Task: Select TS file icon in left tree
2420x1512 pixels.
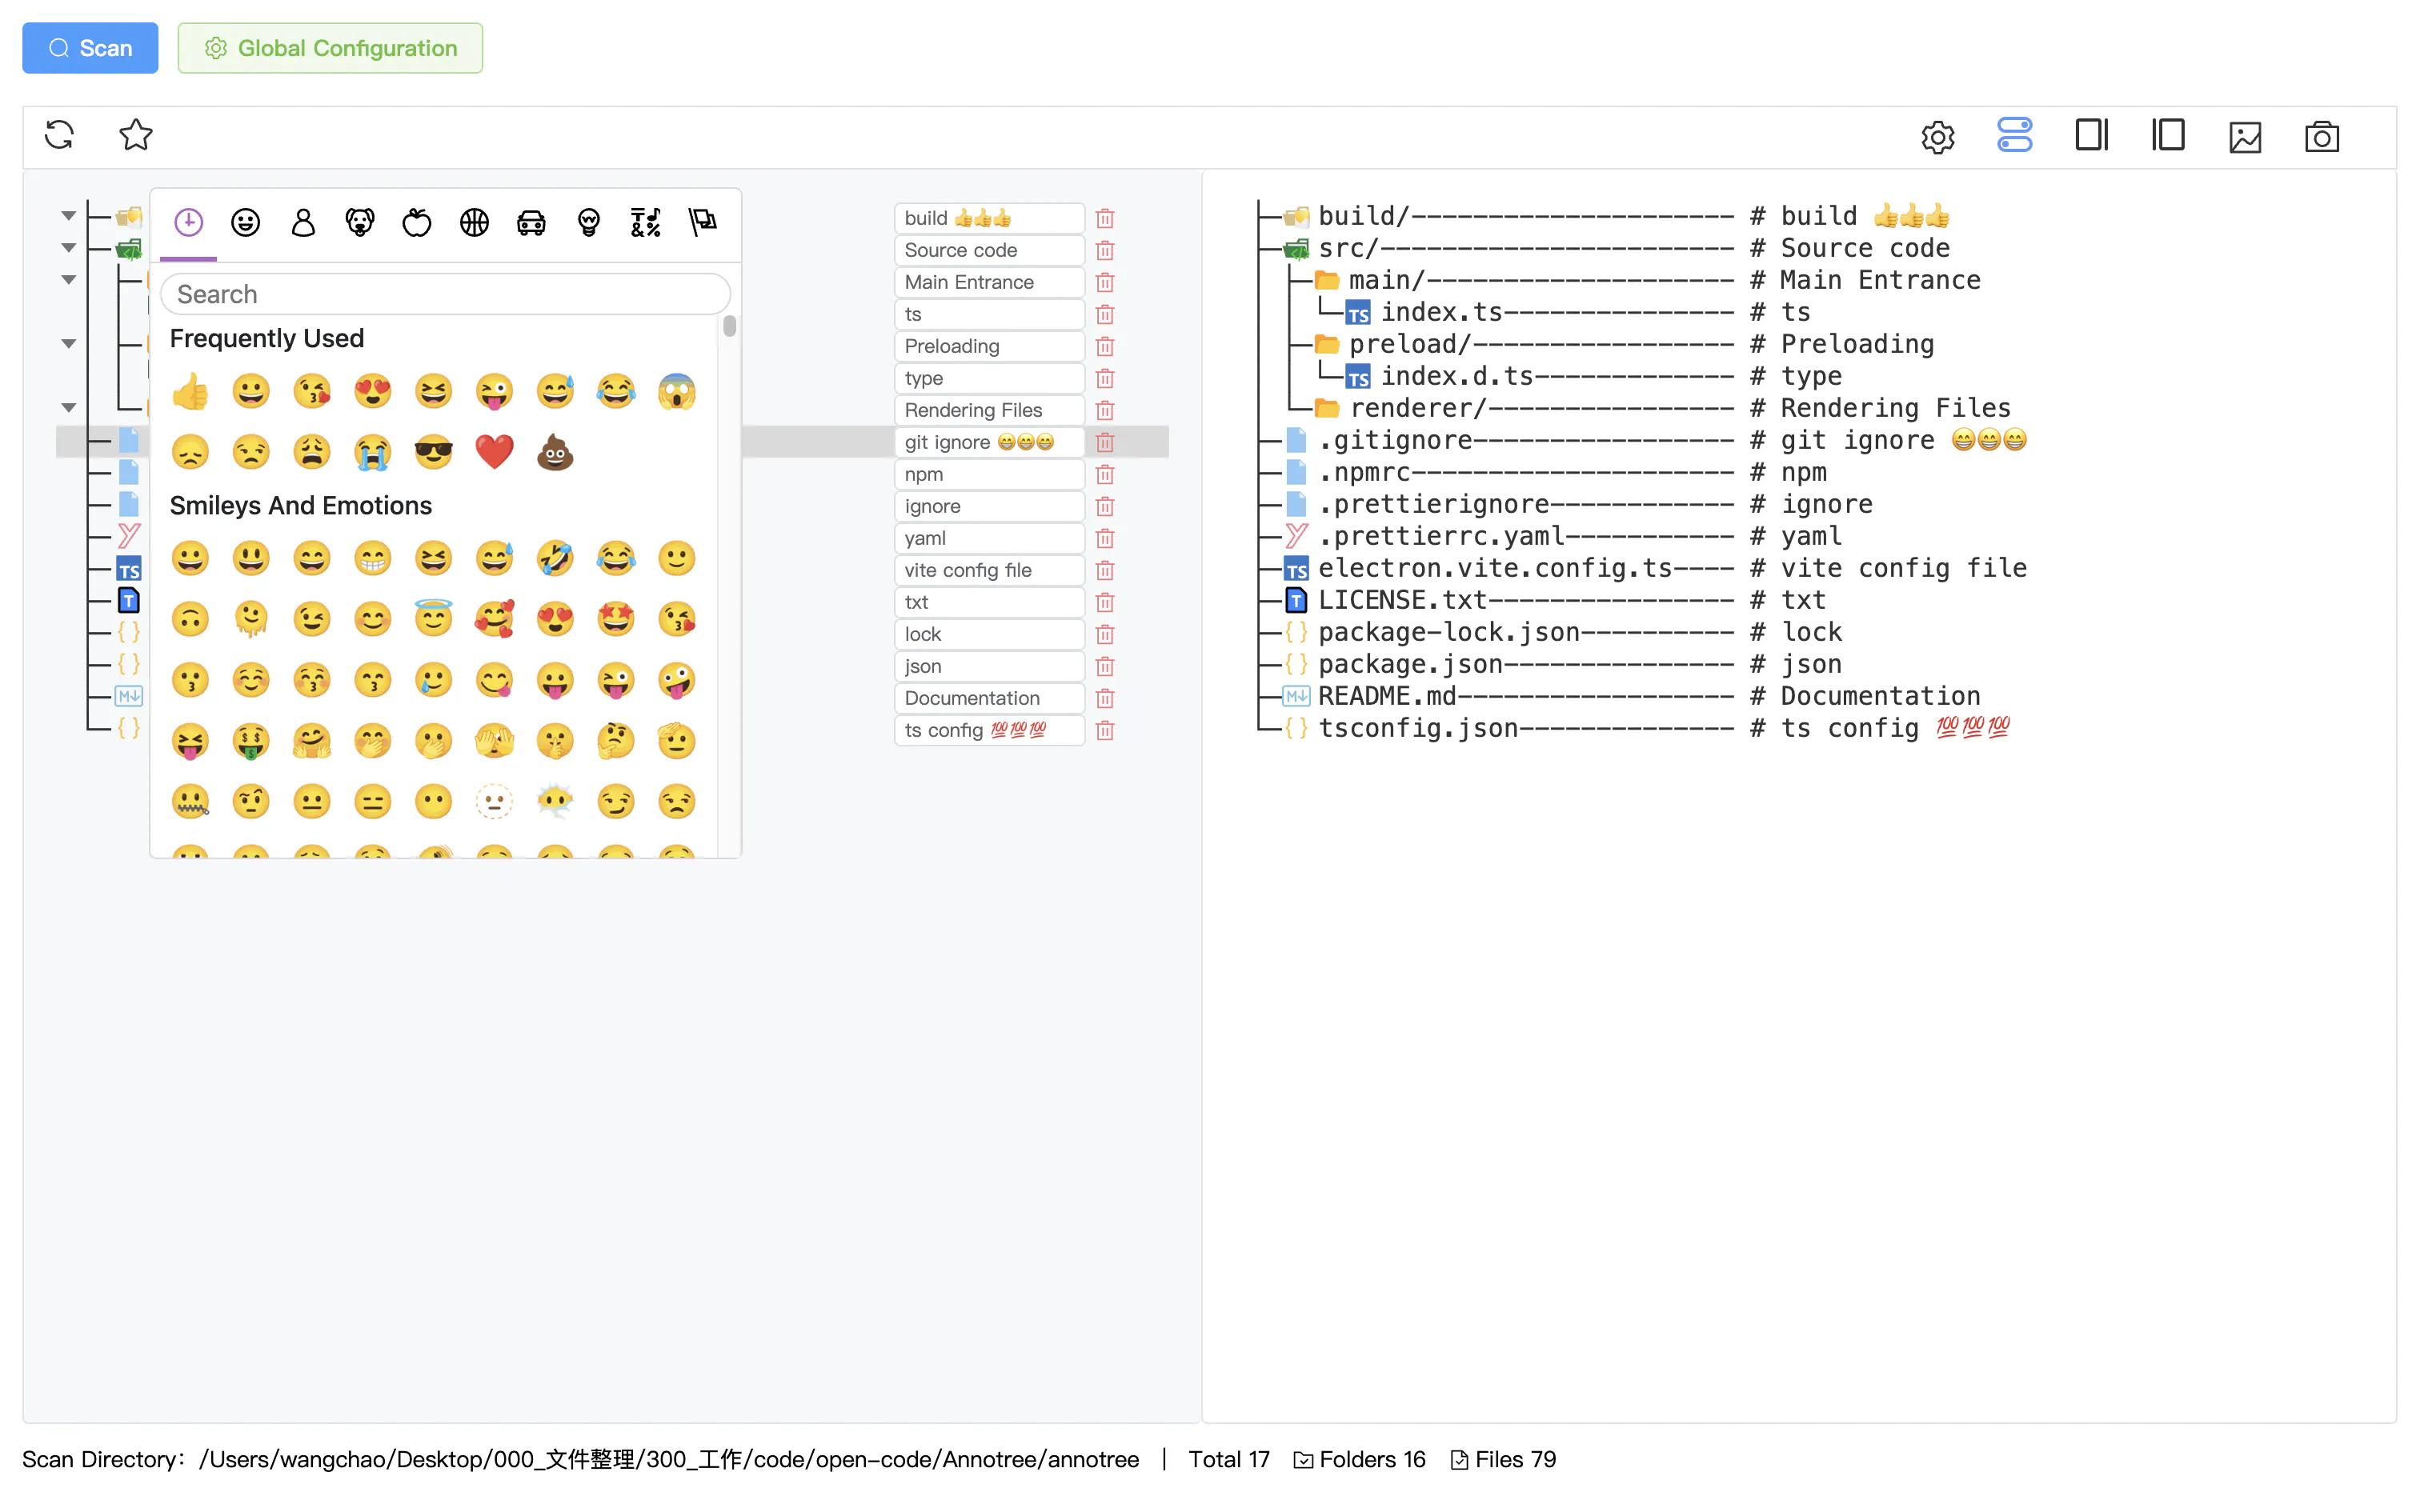Action: coord(129,569)
